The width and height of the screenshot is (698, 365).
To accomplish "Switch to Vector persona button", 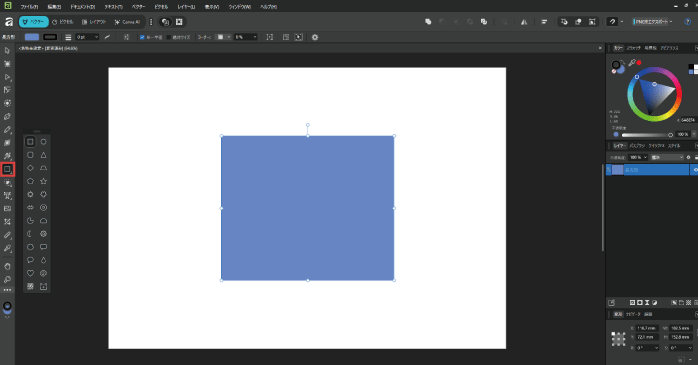I will 34,22.
